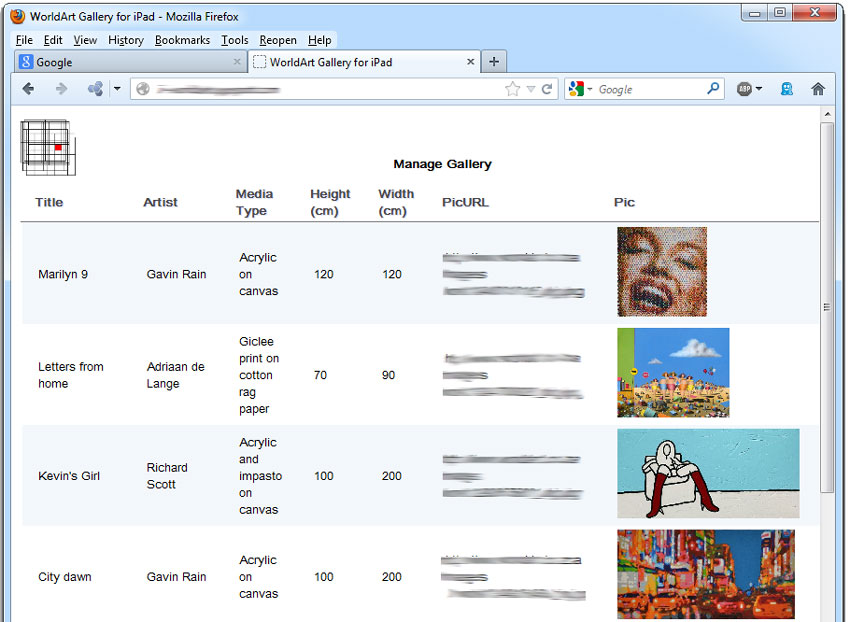Image resolution: width=850 pixels, height=622 pixels.
Task: Click the Artist column header
Action: coord(160,202)
